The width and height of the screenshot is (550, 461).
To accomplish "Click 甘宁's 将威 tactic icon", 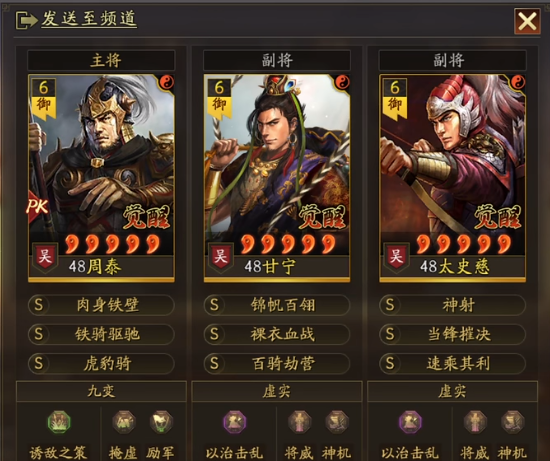I will [x=299, y=422].
